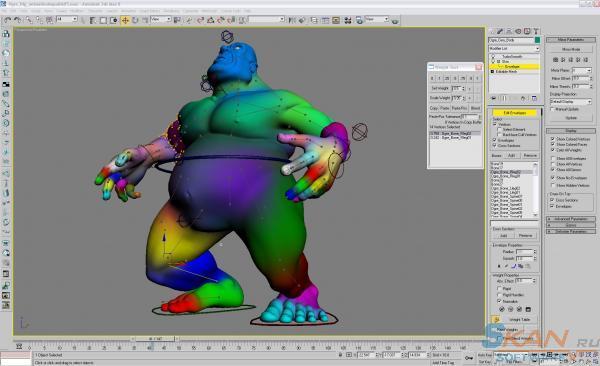Click the last icon below Normalize checkbox
The width and height of the screenshot is (600, 366).
pos(528,309)
